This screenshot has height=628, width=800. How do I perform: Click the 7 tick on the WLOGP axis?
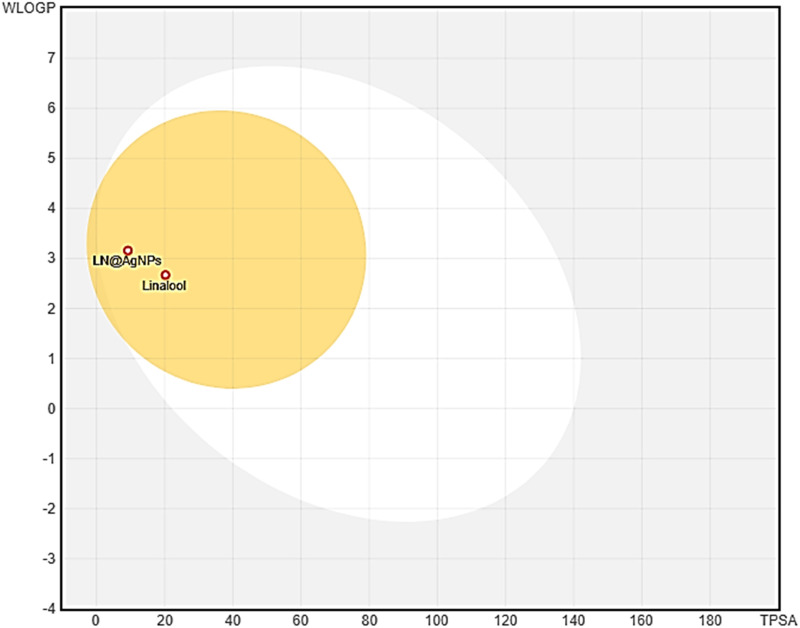click(x=48, y=58)
